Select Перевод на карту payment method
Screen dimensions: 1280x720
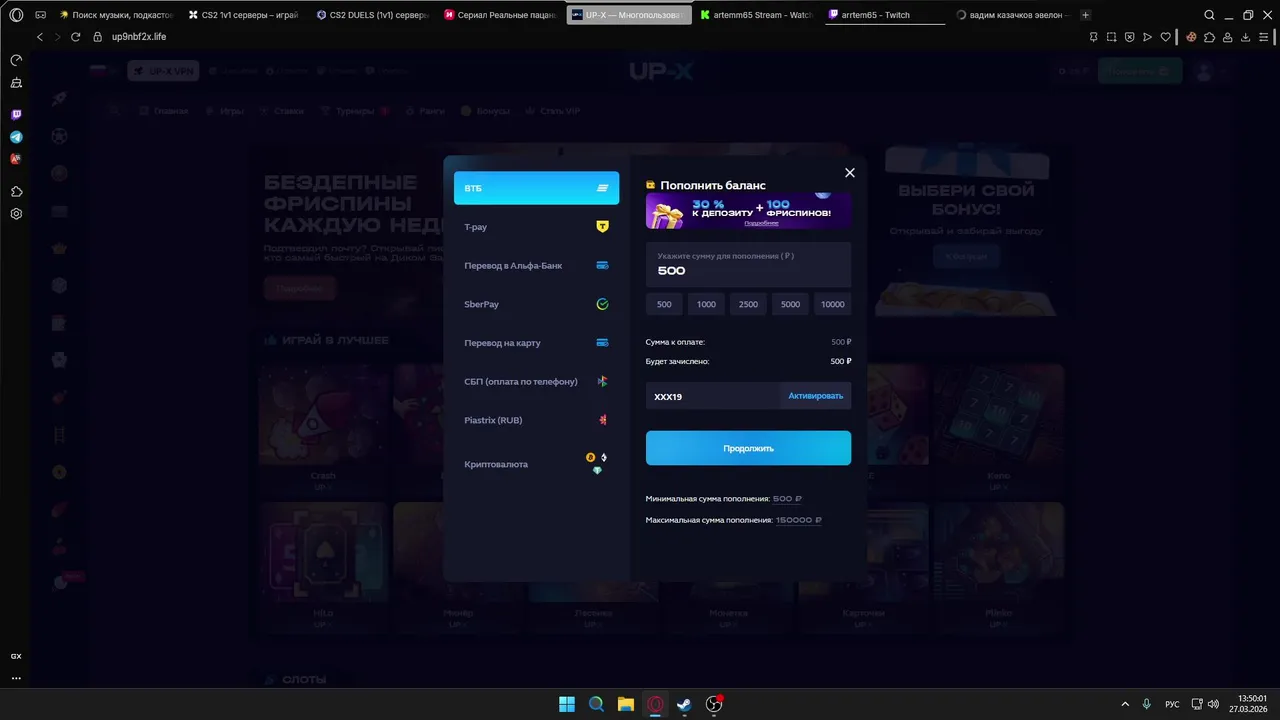536,343
